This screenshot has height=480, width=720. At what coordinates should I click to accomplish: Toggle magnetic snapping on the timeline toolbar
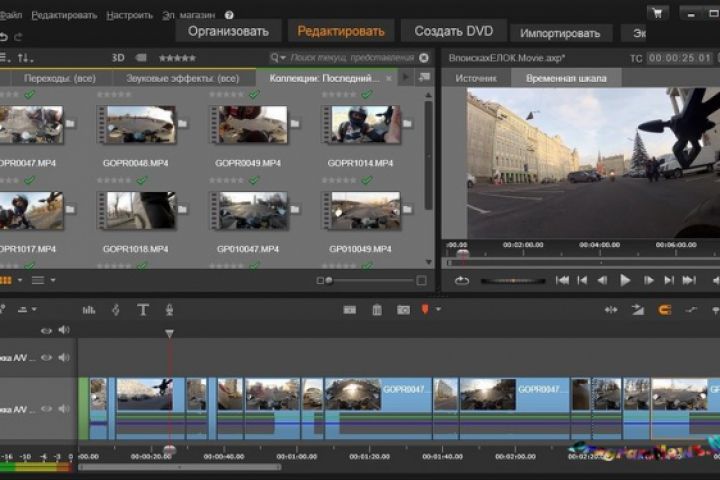pos(663,310)
